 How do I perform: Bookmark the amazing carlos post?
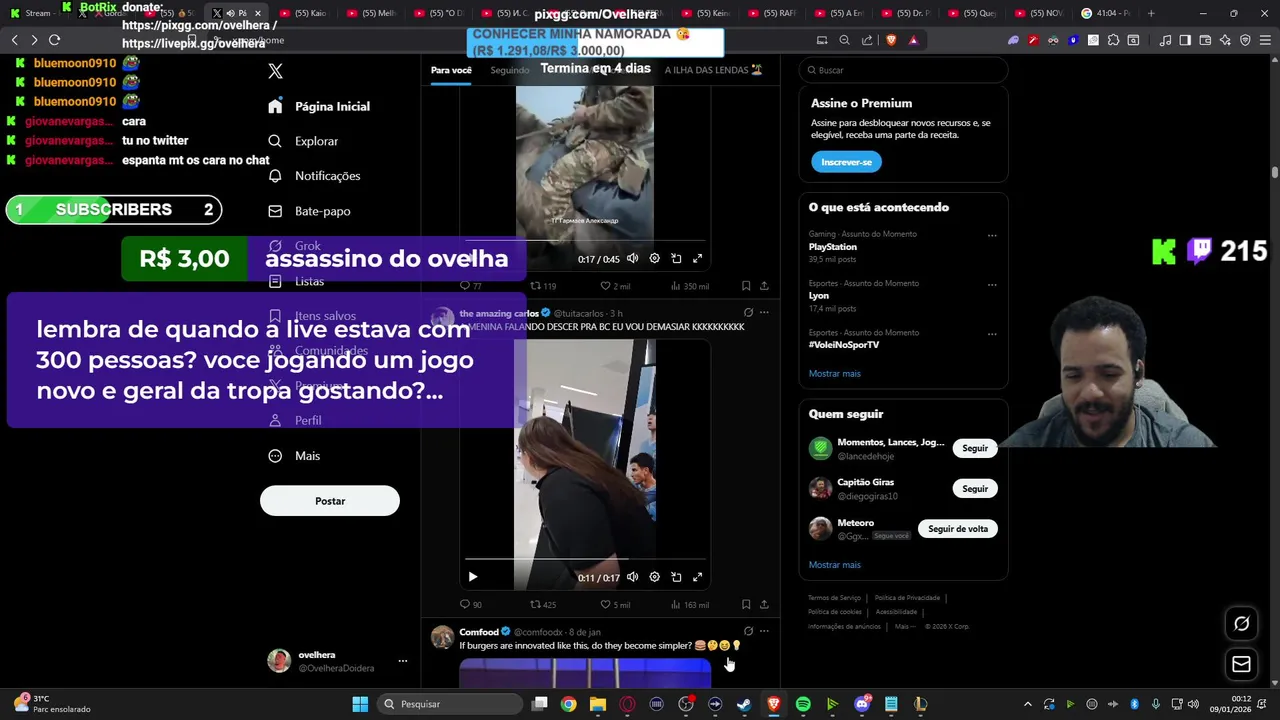click(746, 605)
